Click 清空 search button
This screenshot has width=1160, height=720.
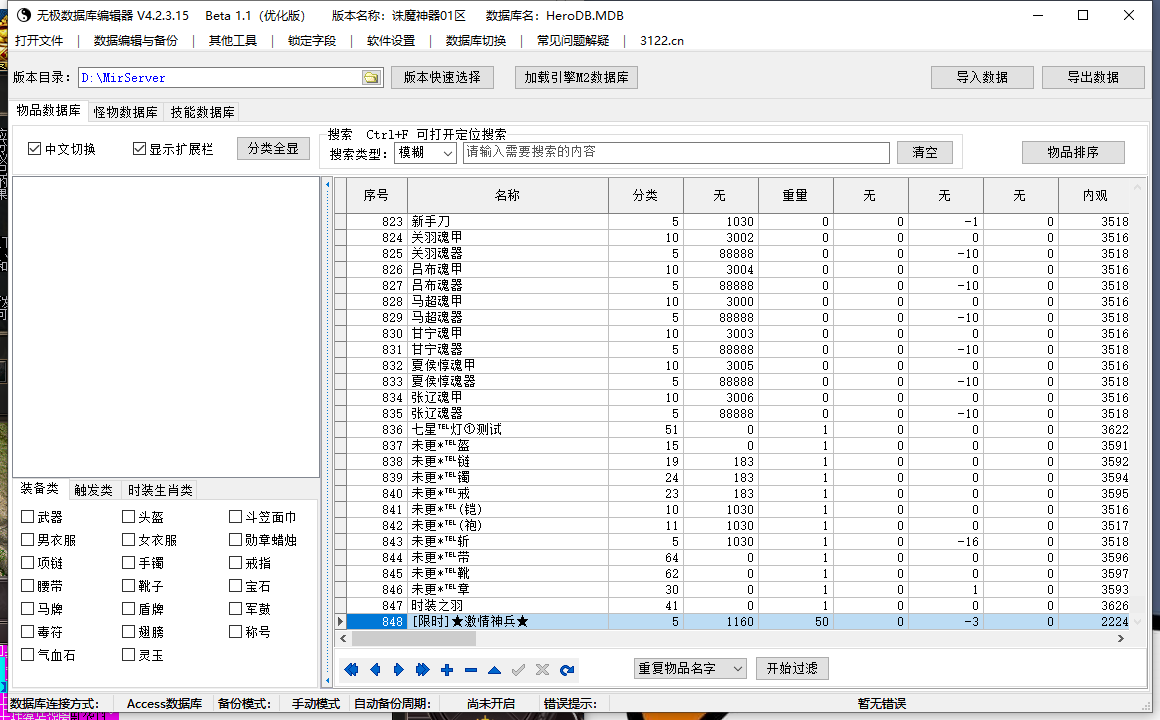(925, 152)
